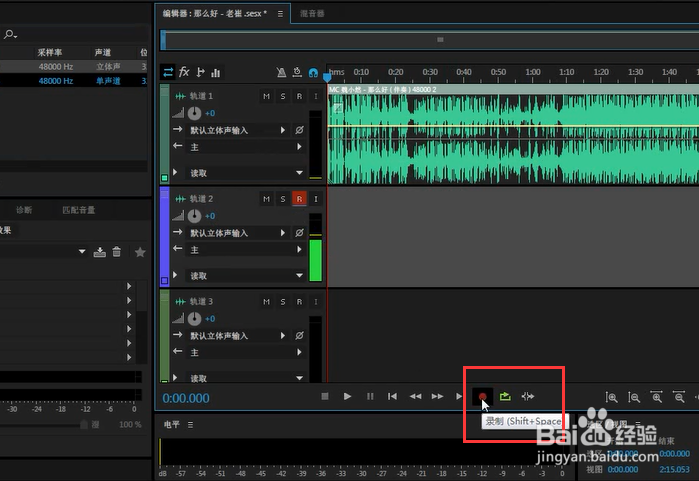Viewport: 699px width, 481px height.
Task: Zoom out time icon
Action: click(x=679, y=396)
